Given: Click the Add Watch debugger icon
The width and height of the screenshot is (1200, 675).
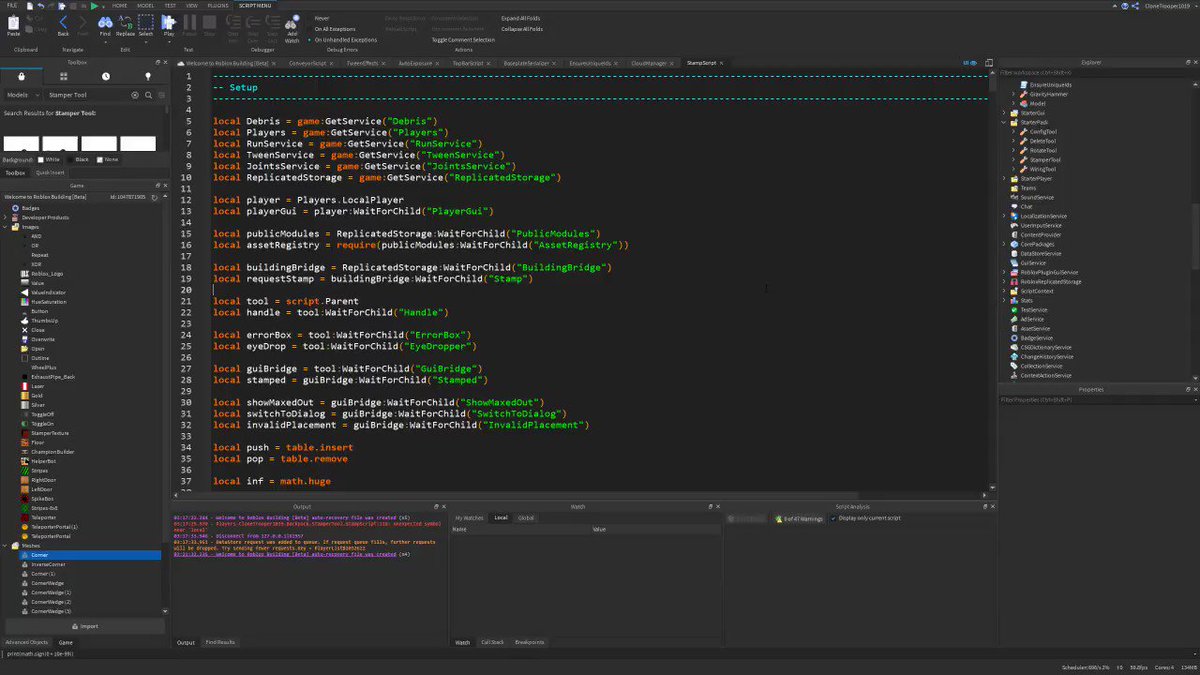Looking at the screenshot, I should pyautogui.click(x=292, y=27).
